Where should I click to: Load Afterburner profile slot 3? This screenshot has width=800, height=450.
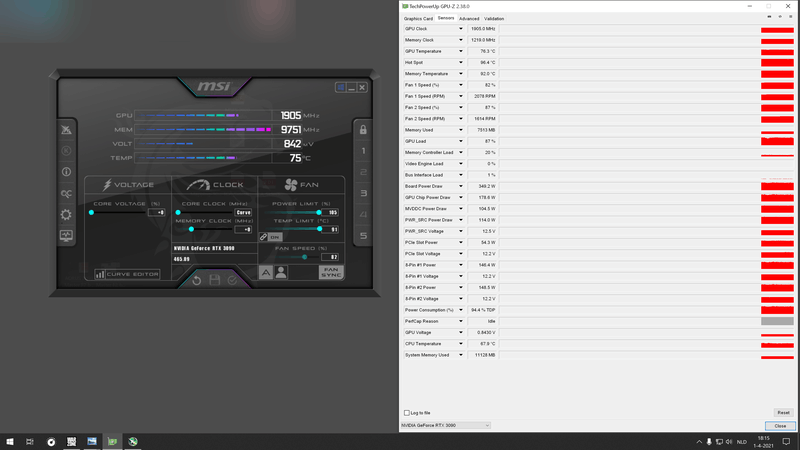click(x=363, y=193)
